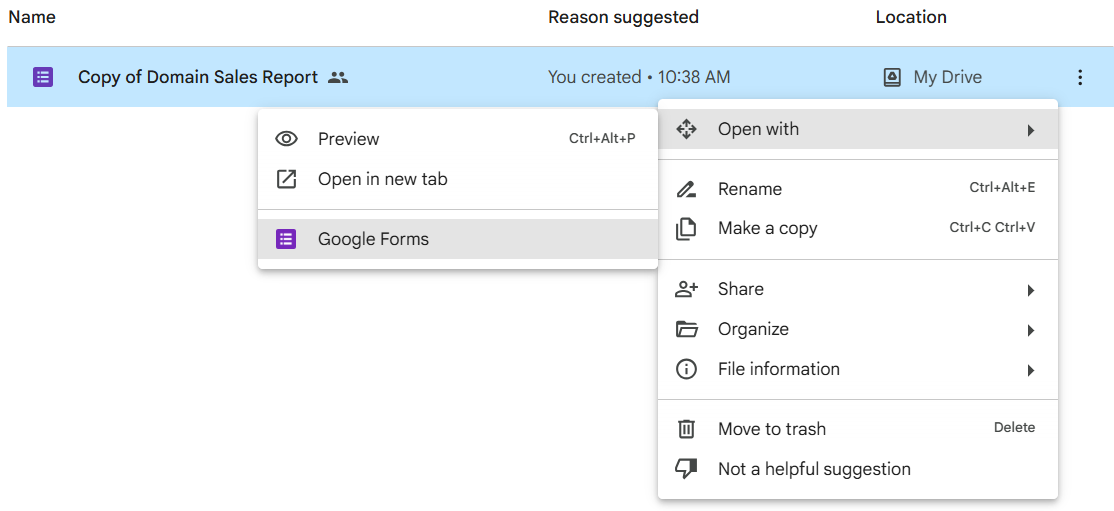Open the My Drive location link
The image size is (1114, 511).
(x=947, y=77)
